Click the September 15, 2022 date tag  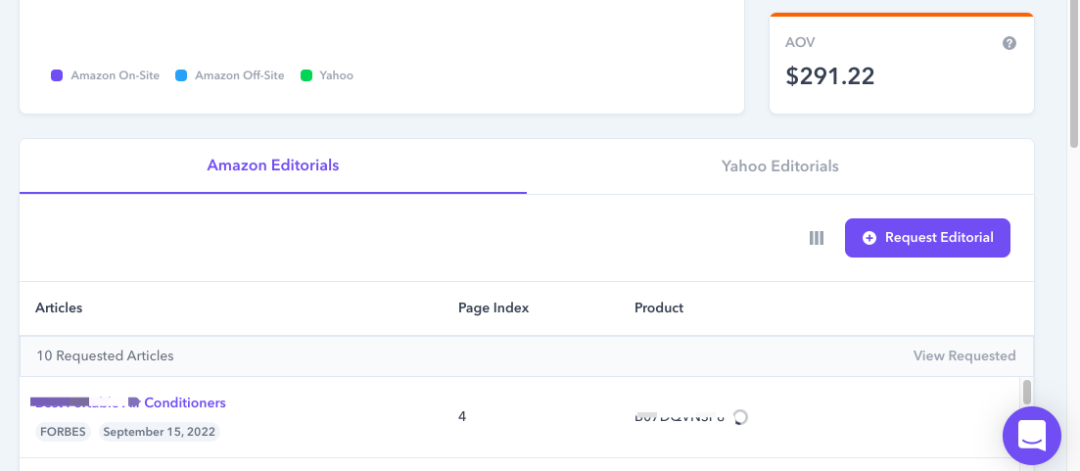(x=159, y=432)
